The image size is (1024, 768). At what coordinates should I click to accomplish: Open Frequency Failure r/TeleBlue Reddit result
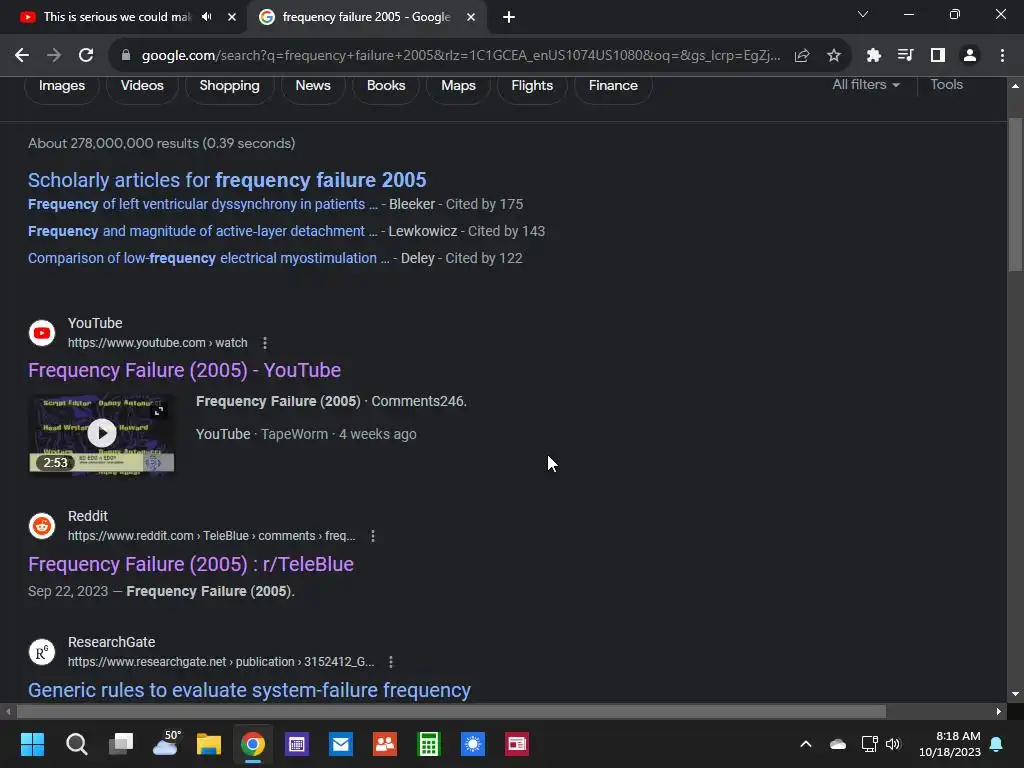pyautogui.click(x=191, y=564)
